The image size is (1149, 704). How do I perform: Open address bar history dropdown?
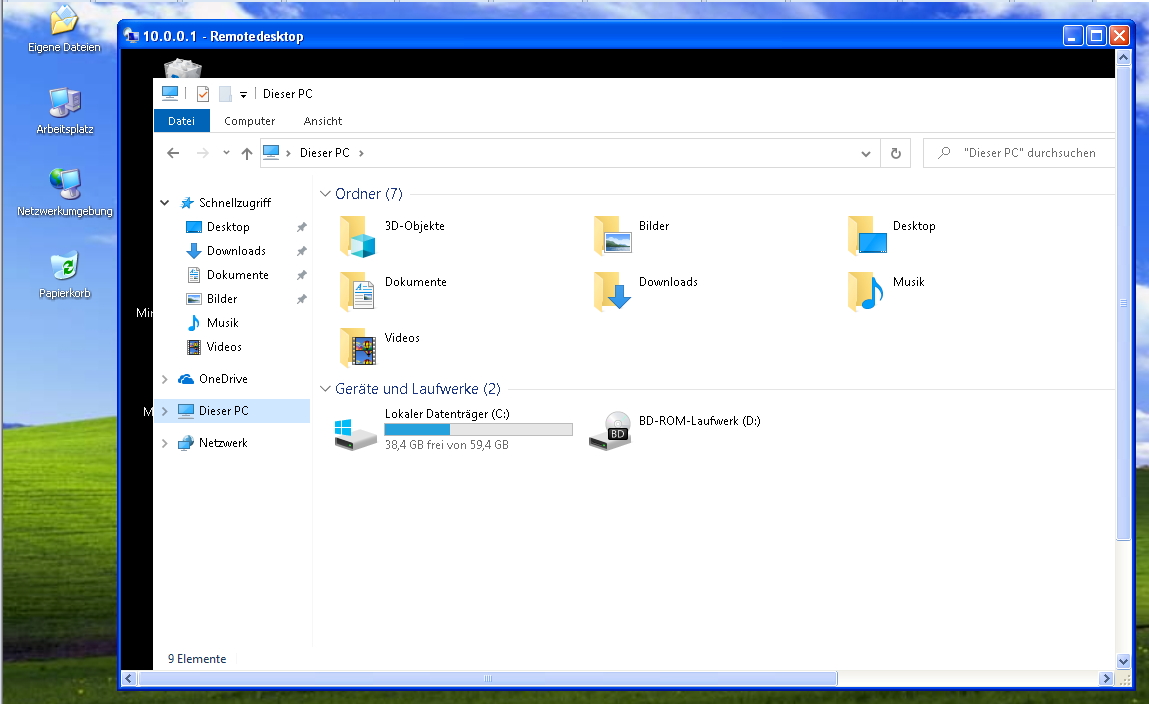[865, 153]
